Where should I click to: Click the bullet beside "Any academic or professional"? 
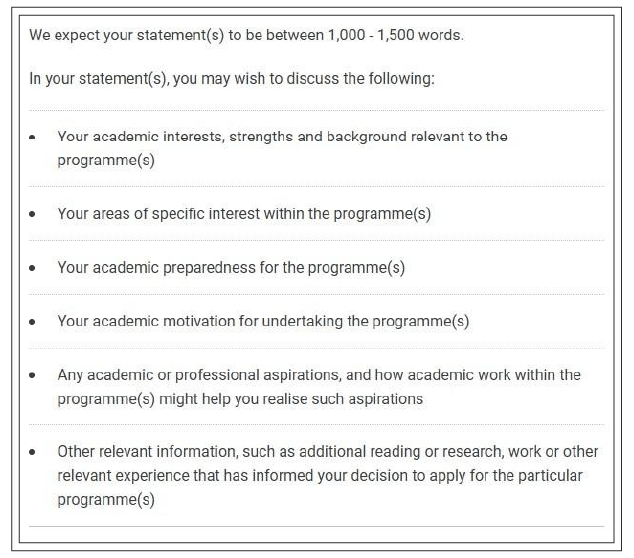[x=33, y=376]
